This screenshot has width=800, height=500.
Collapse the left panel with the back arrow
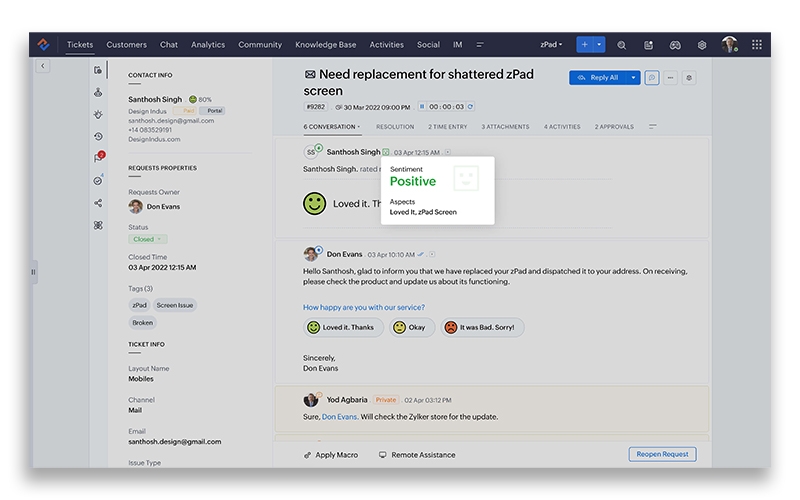click(43, 66)
